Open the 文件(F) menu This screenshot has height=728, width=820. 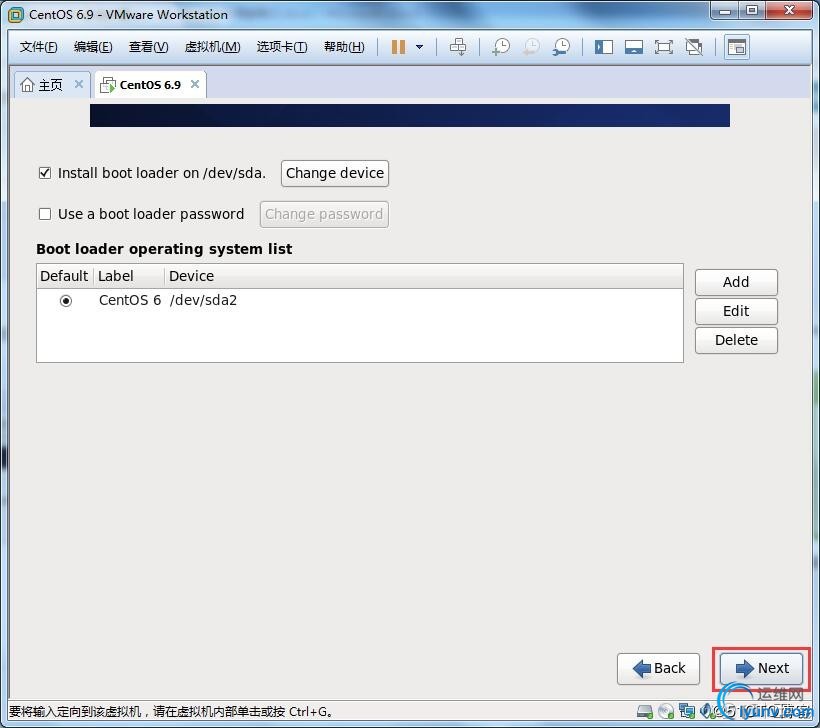(x=38, y=47)
